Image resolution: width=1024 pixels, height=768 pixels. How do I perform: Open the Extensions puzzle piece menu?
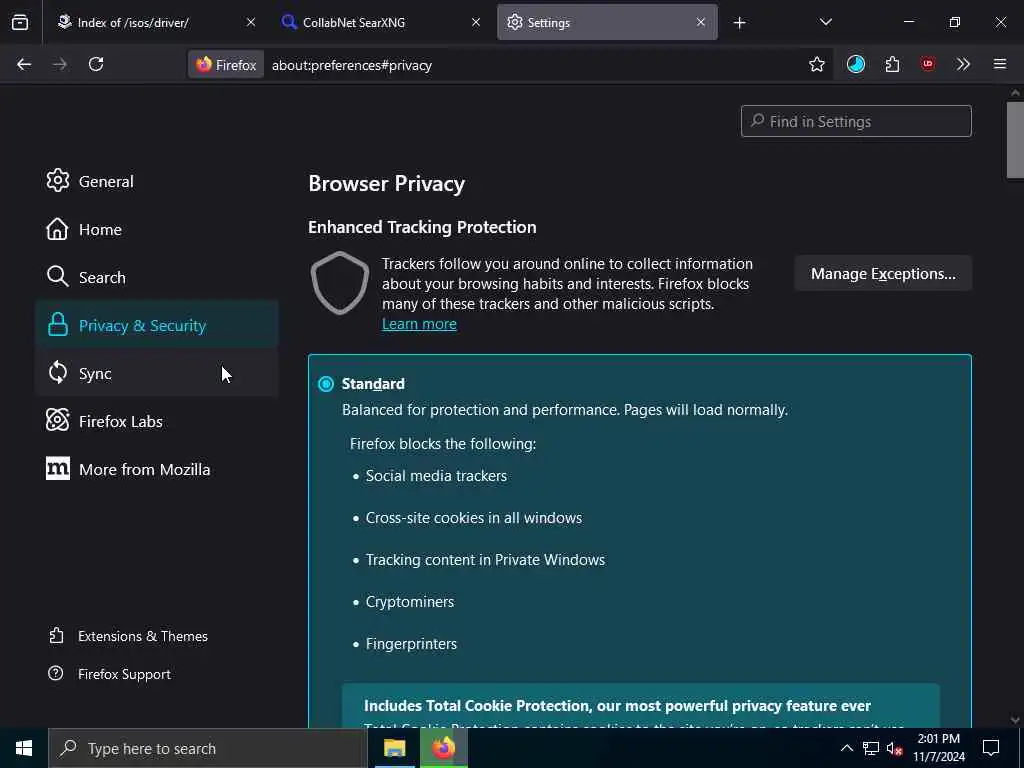[x=892, y=64]
